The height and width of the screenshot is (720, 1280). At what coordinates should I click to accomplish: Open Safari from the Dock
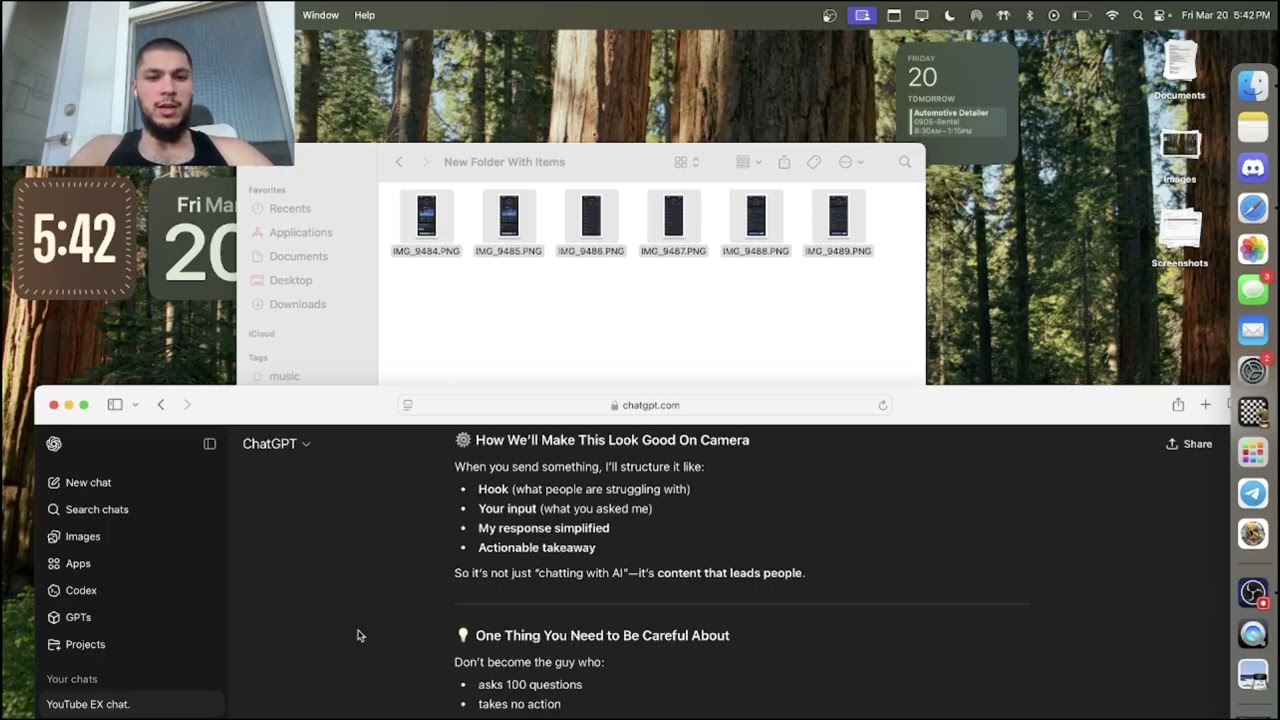point(1253,208)
